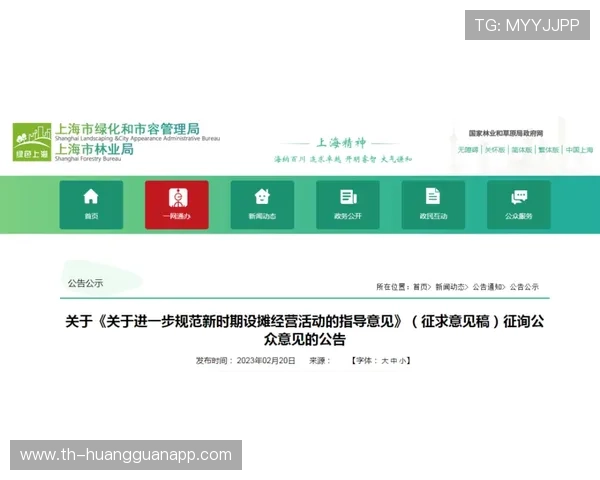Set font size to 中
Screen dimensions: 600x480
point(394,361)
